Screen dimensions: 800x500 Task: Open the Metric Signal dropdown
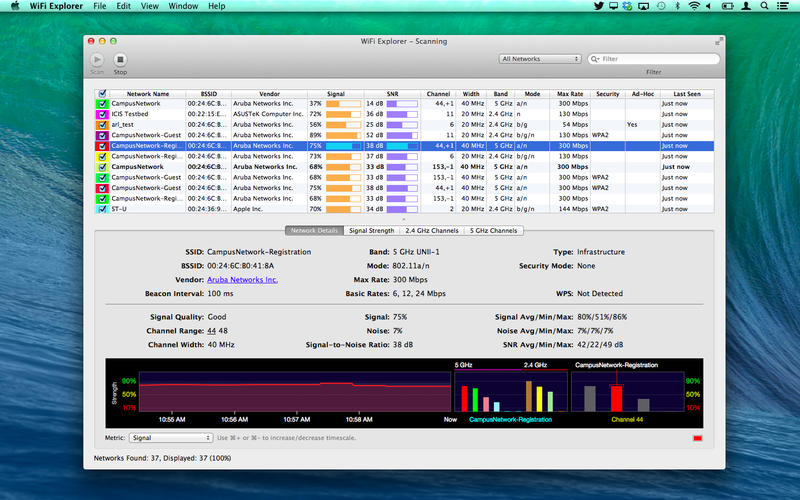[x=170, y=438]
